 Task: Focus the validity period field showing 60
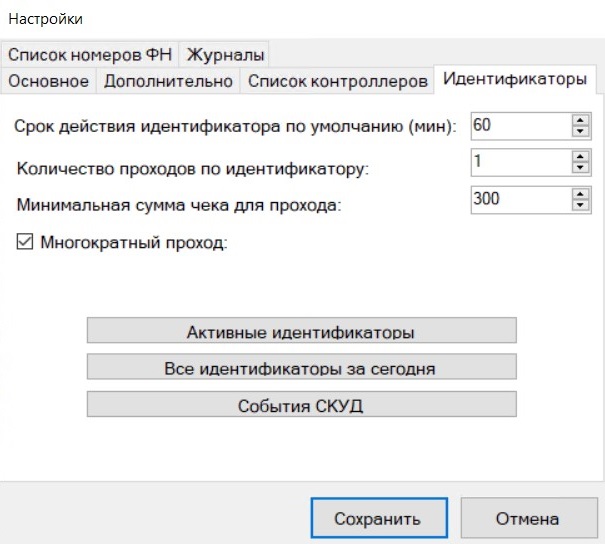pos(522,126)
